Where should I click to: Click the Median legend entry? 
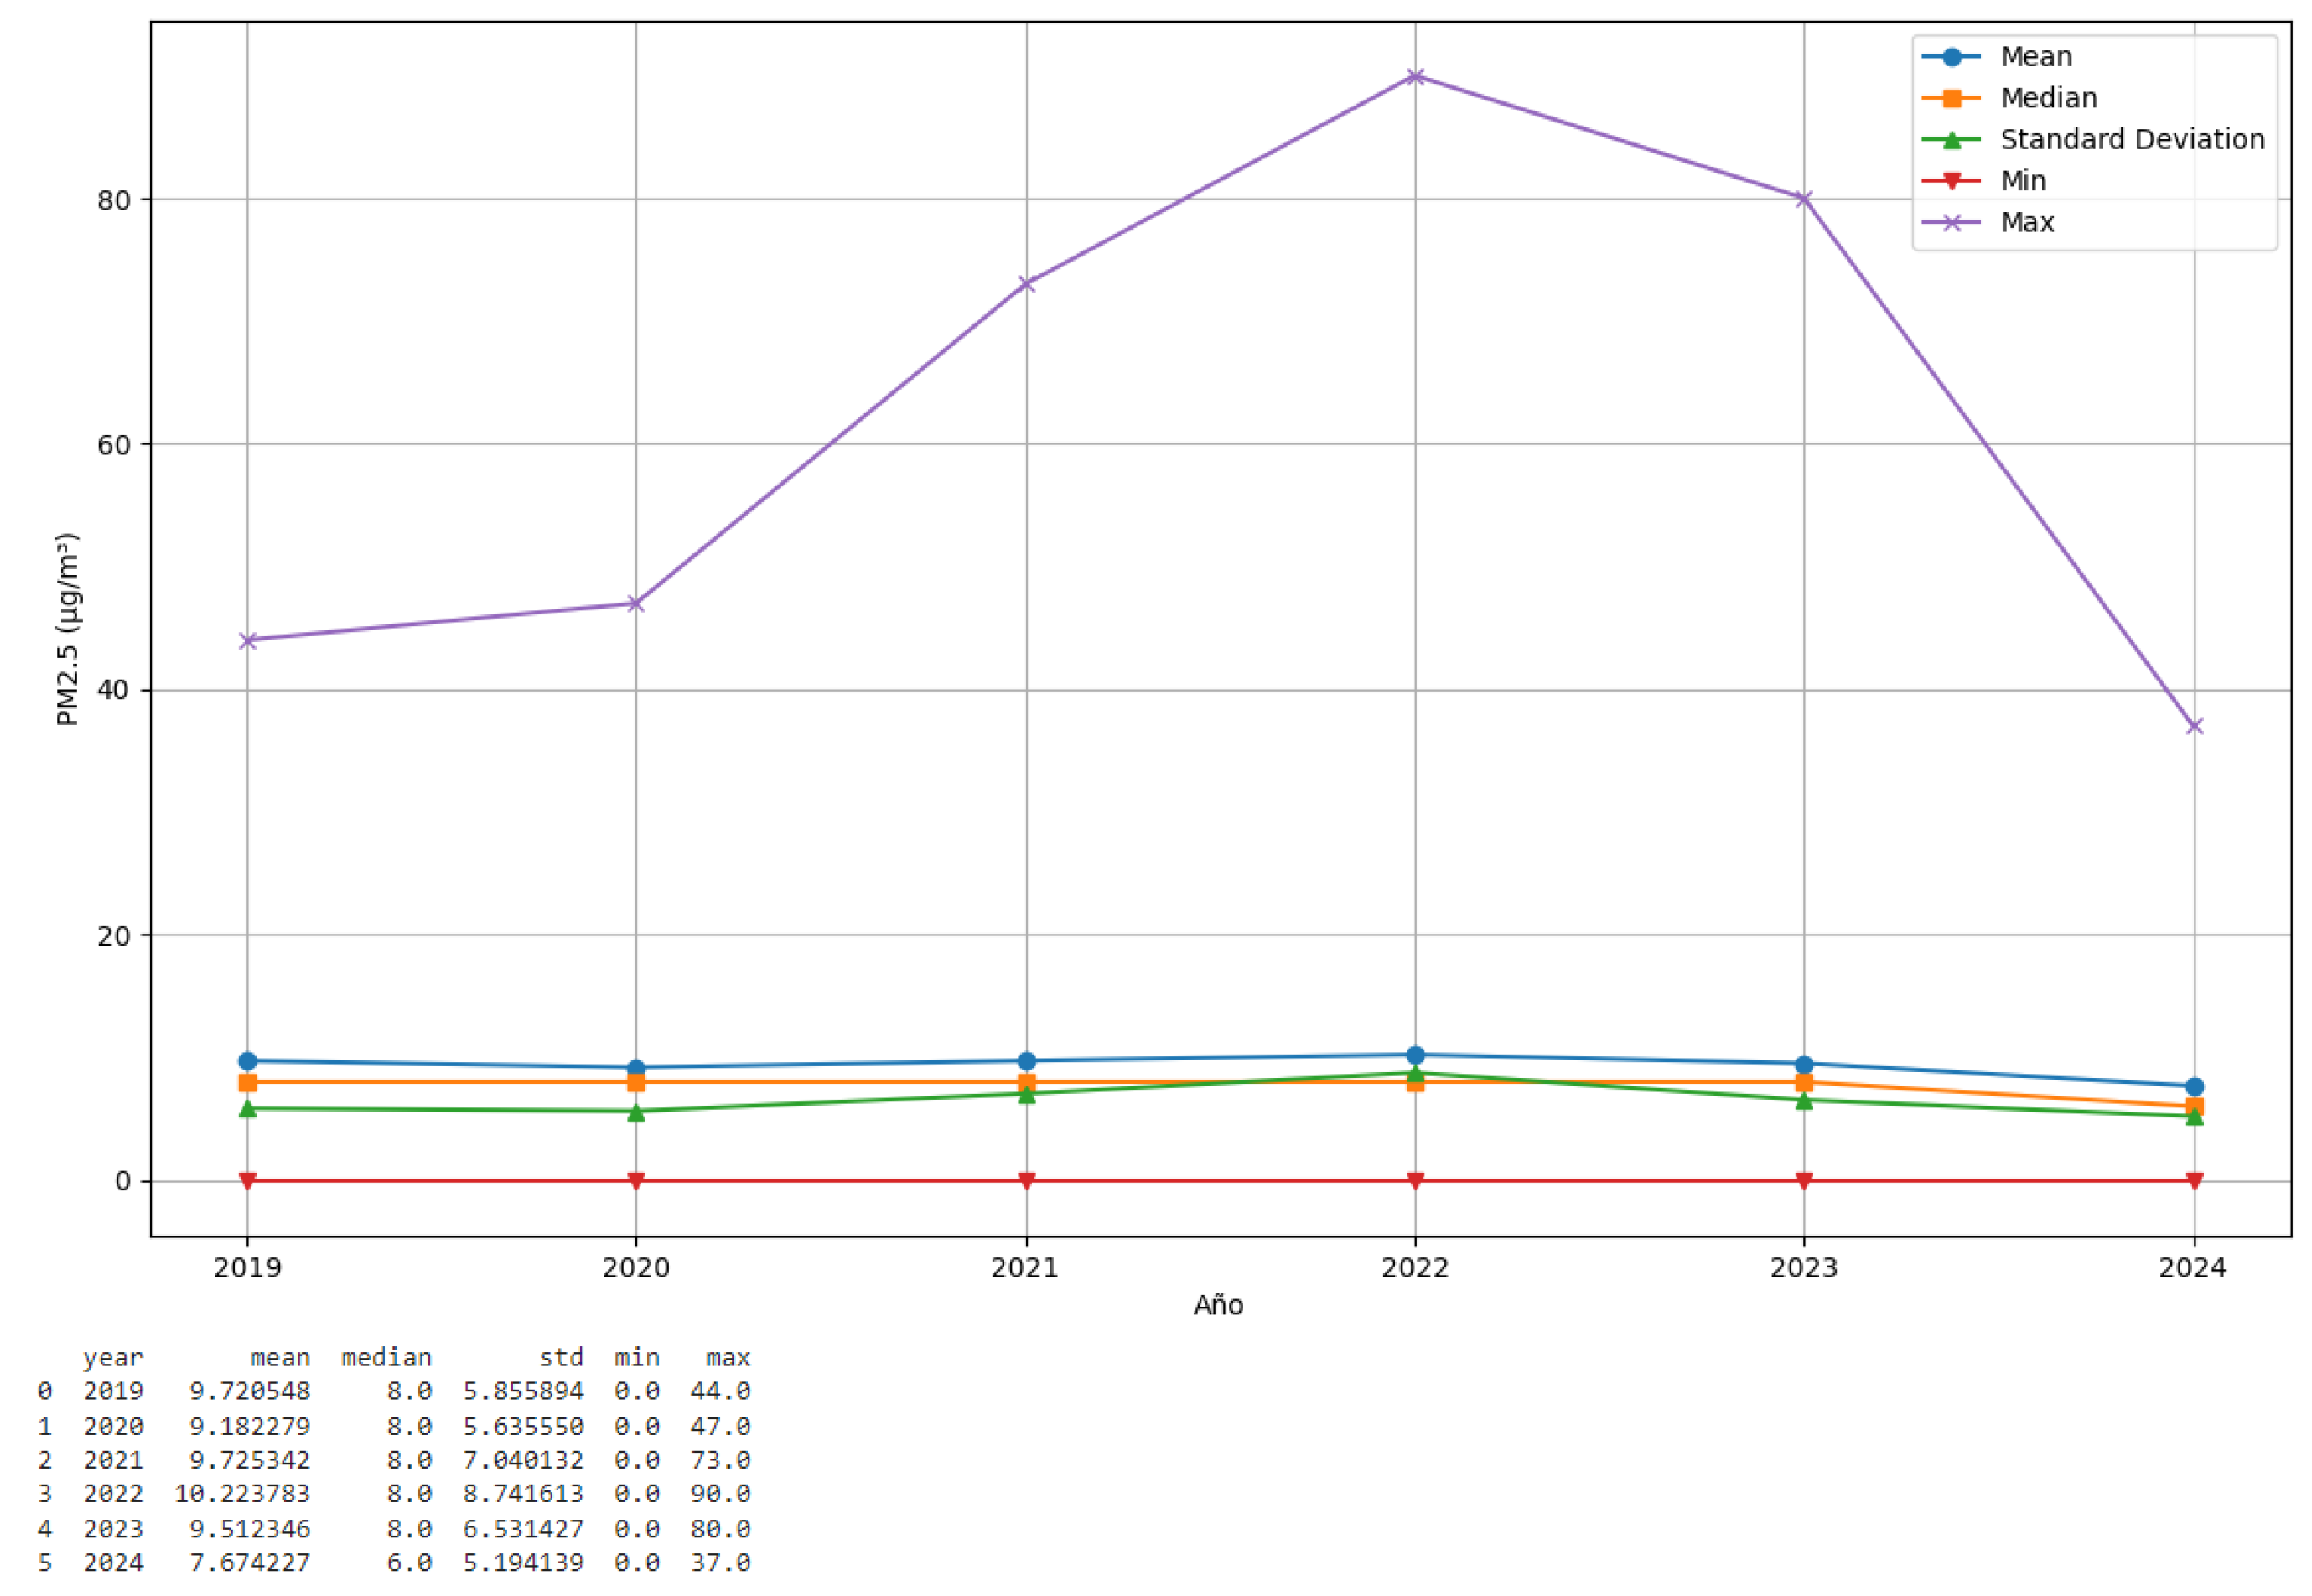point(2010,98)
